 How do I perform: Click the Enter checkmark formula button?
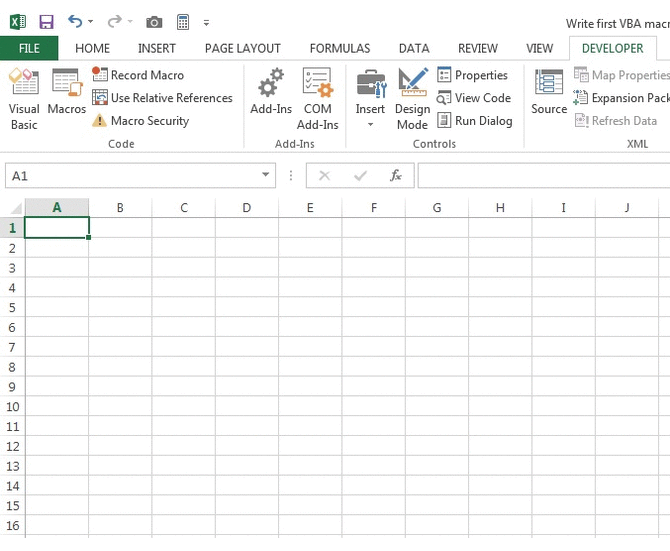(x=360, y=175)
